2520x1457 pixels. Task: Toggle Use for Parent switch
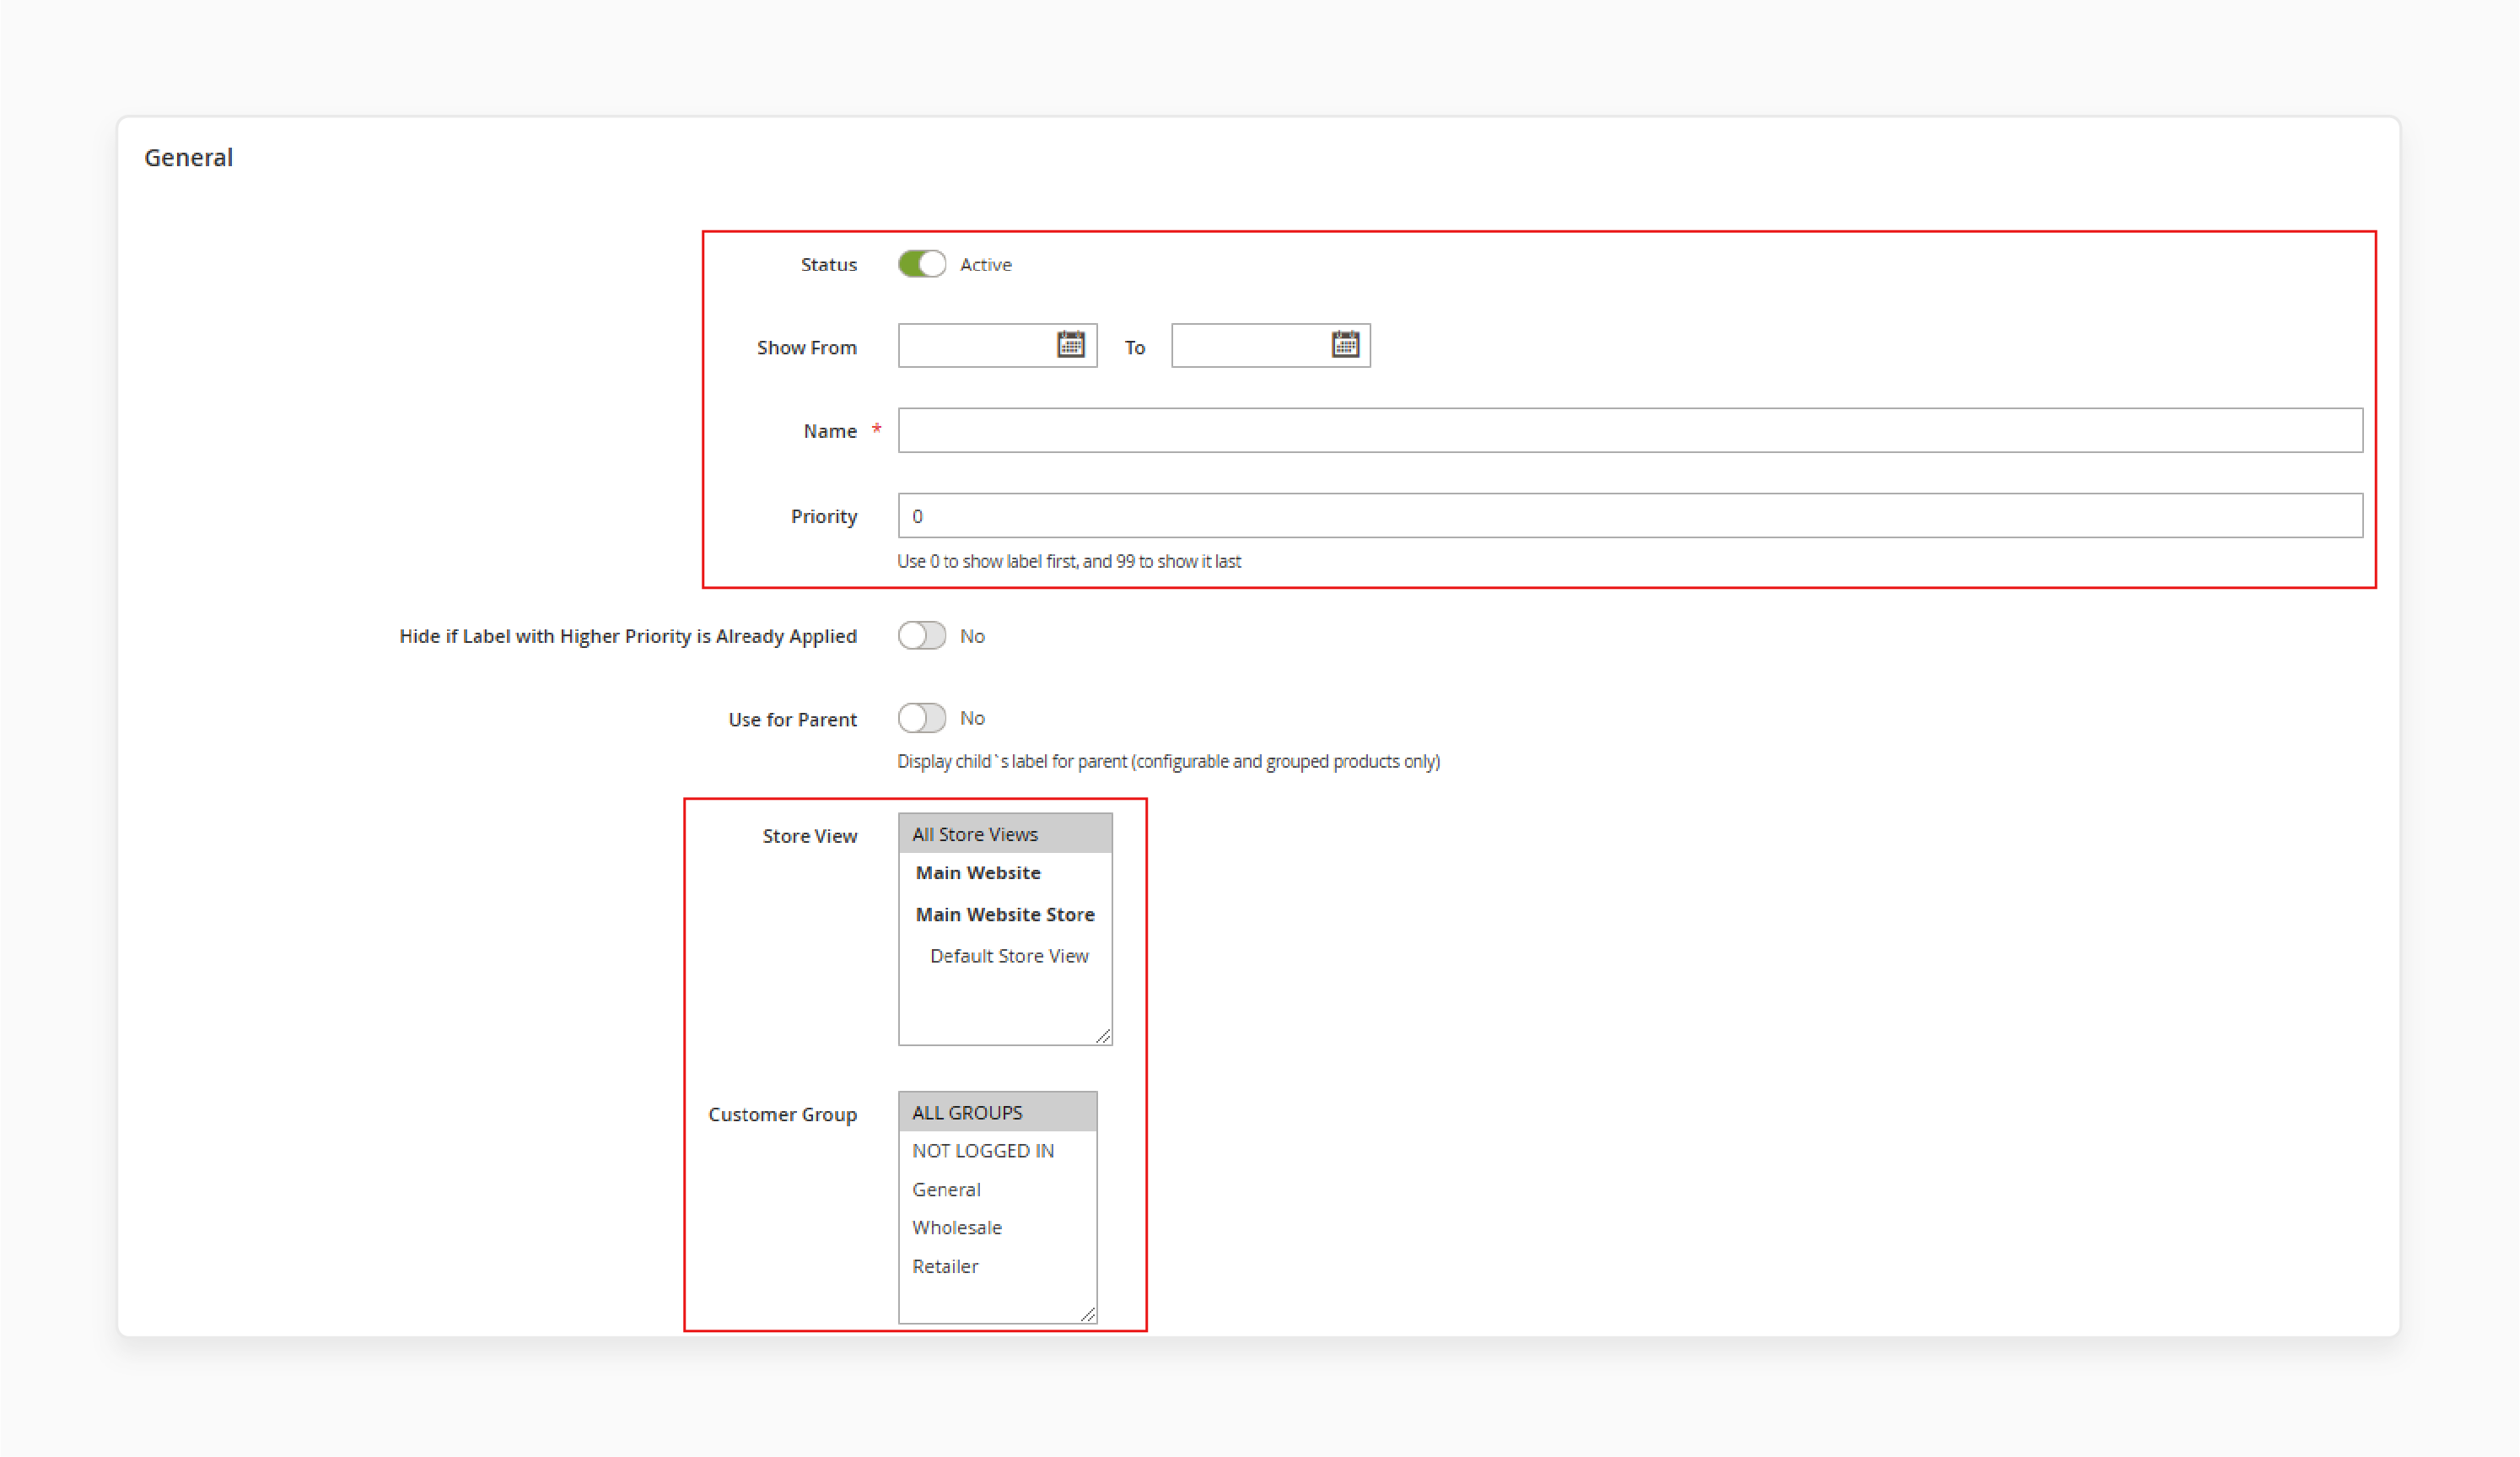[x=920, y=716]
